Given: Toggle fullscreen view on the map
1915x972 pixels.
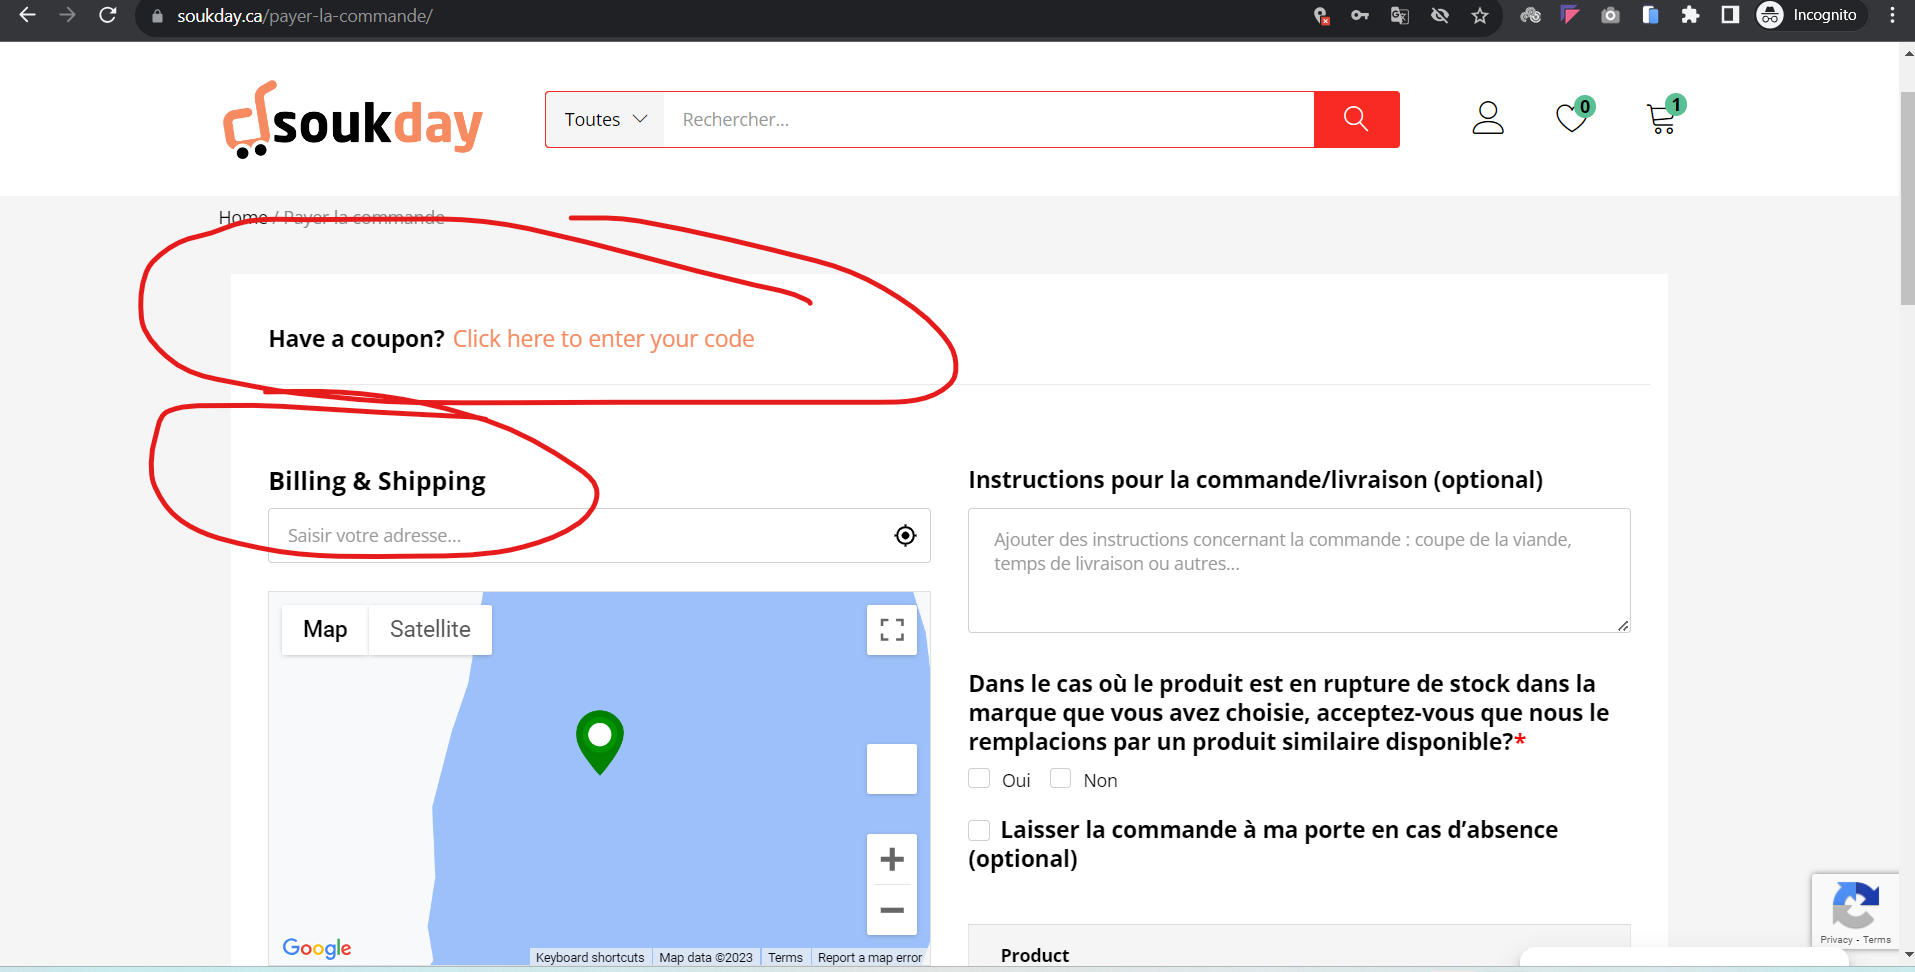Looking at the screenshot, I should (891, 630).
